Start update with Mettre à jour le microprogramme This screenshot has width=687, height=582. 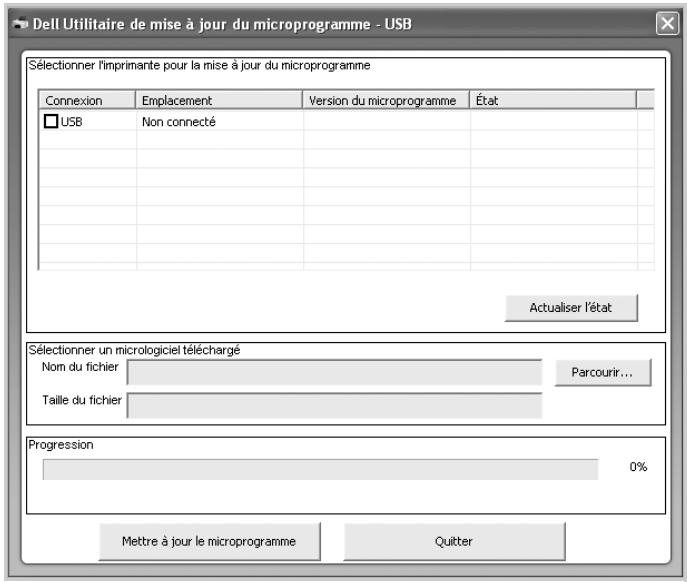209,541
